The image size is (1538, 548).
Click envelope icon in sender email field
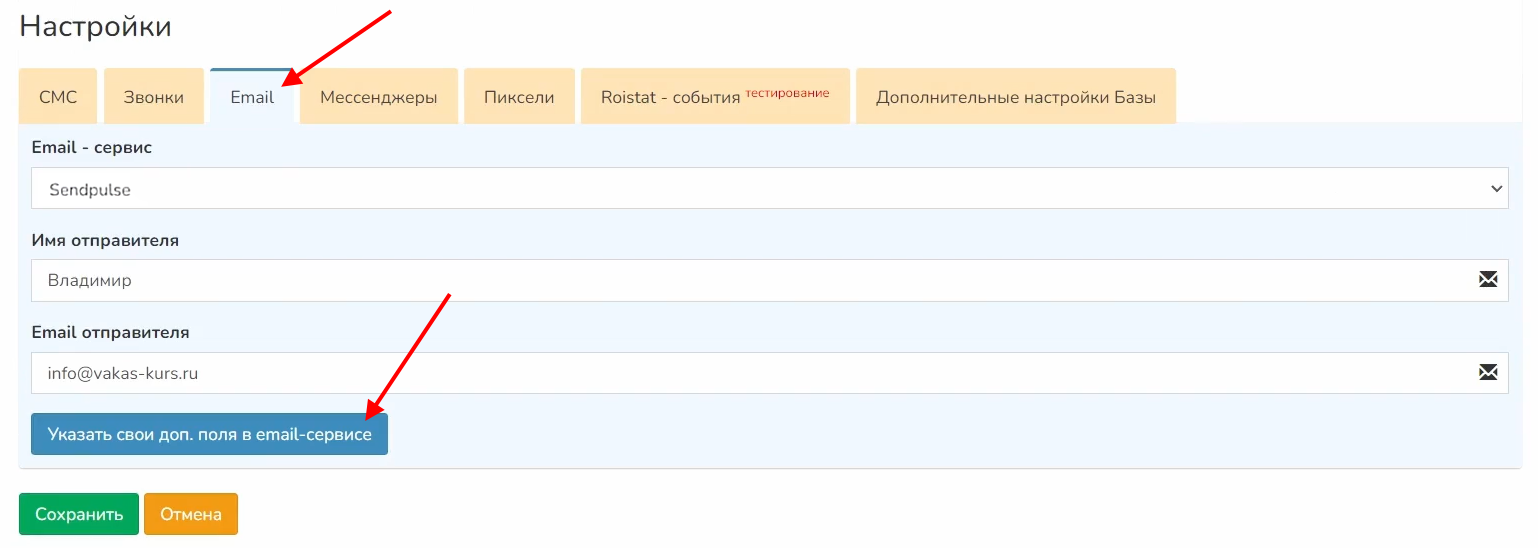[1488, 373]
